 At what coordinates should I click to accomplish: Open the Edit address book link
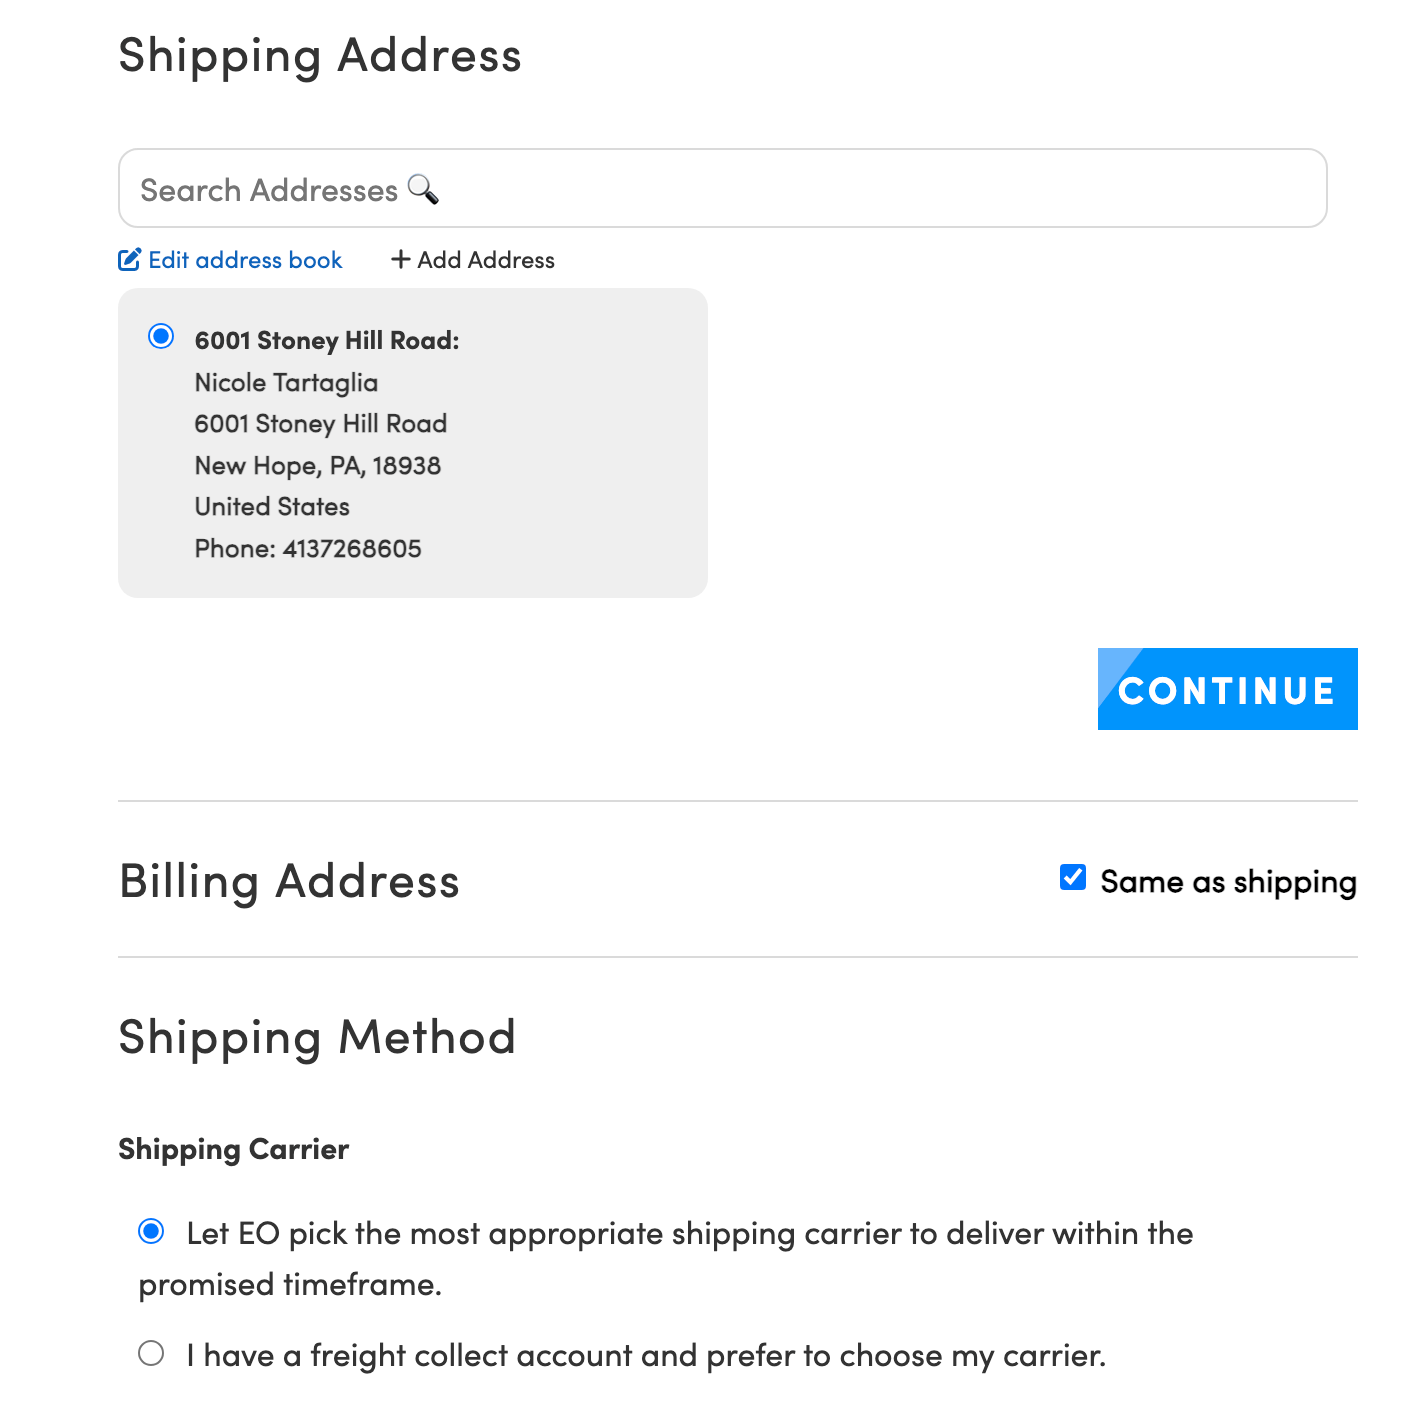pos(245,260)
